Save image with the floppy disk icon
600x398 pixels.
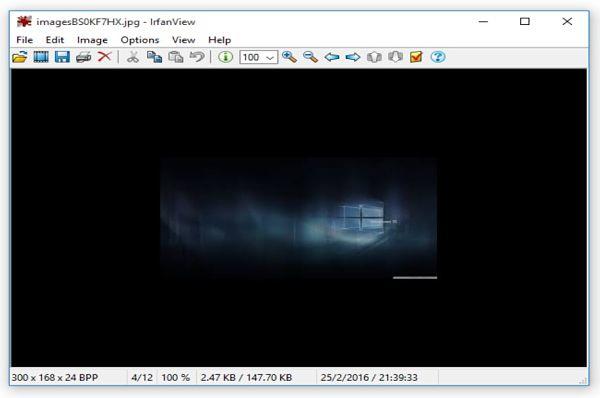click(62, 57)
